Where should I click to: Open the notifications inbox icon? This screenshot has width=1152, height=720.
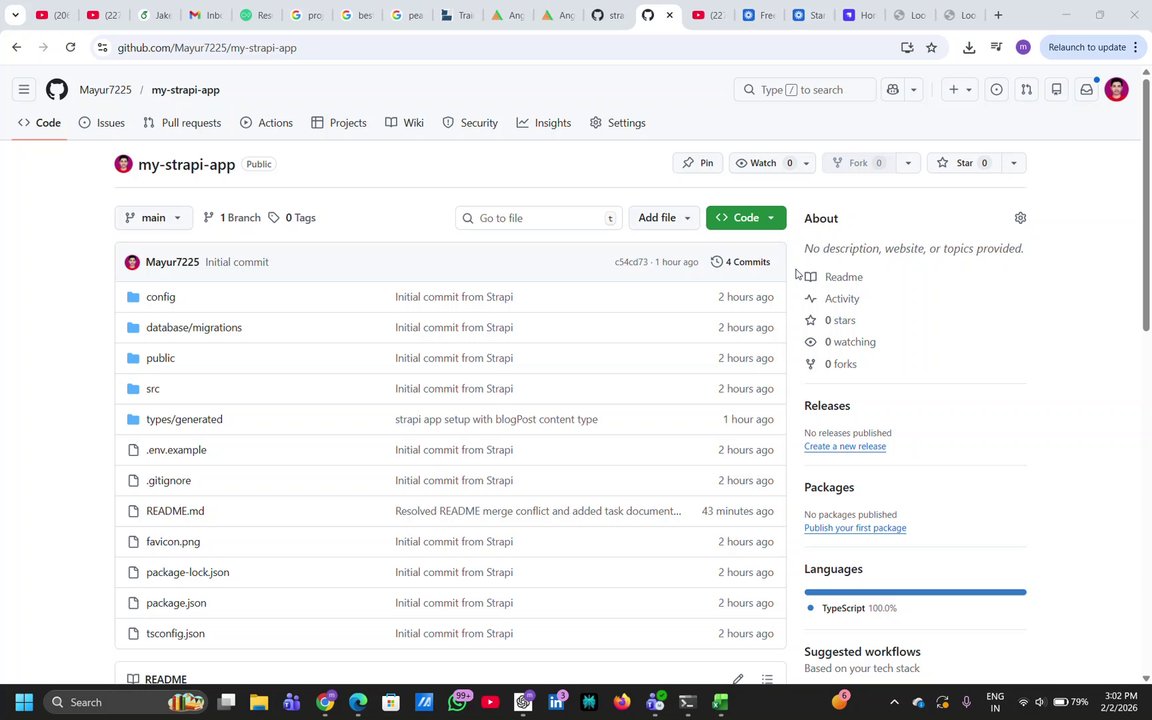pyautogui.click(x=1086, y=90)
